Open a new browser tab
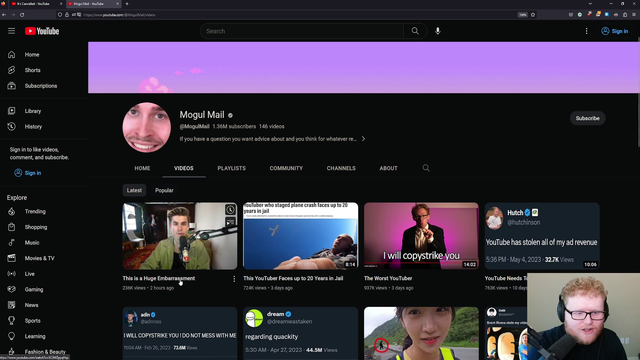The width and height of the screenshot is (640, 360). [127, 4]
